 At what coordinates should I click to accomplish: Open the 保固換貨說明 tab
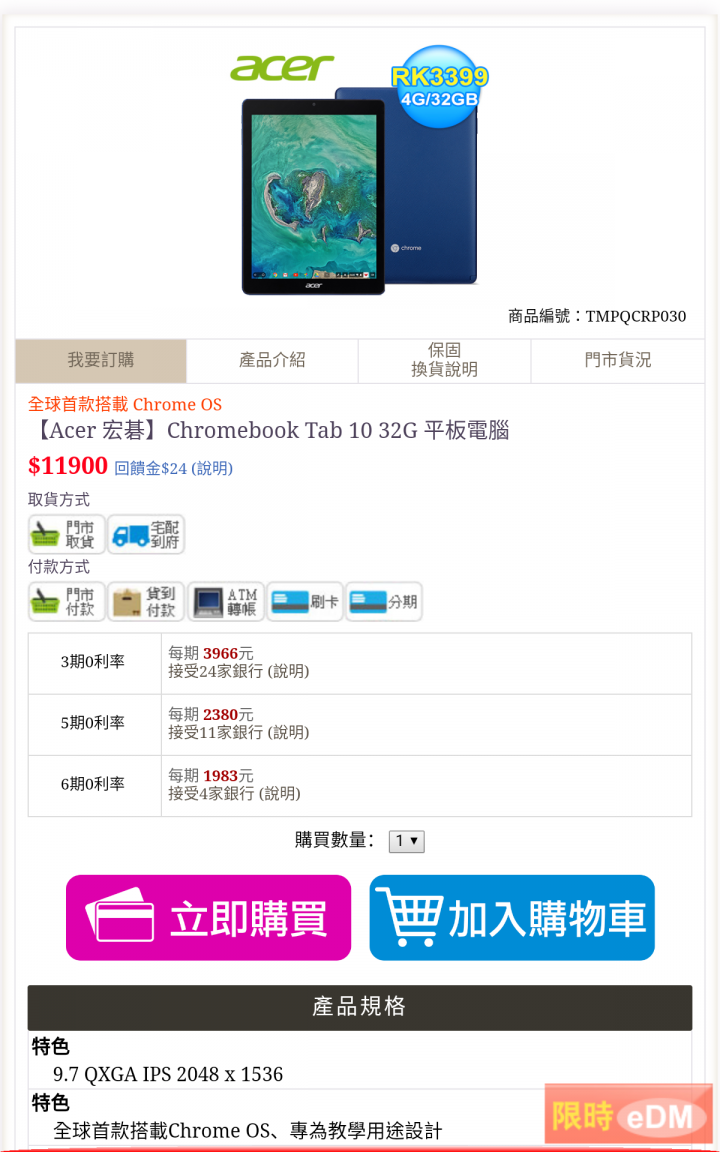(x=444, y=361)
